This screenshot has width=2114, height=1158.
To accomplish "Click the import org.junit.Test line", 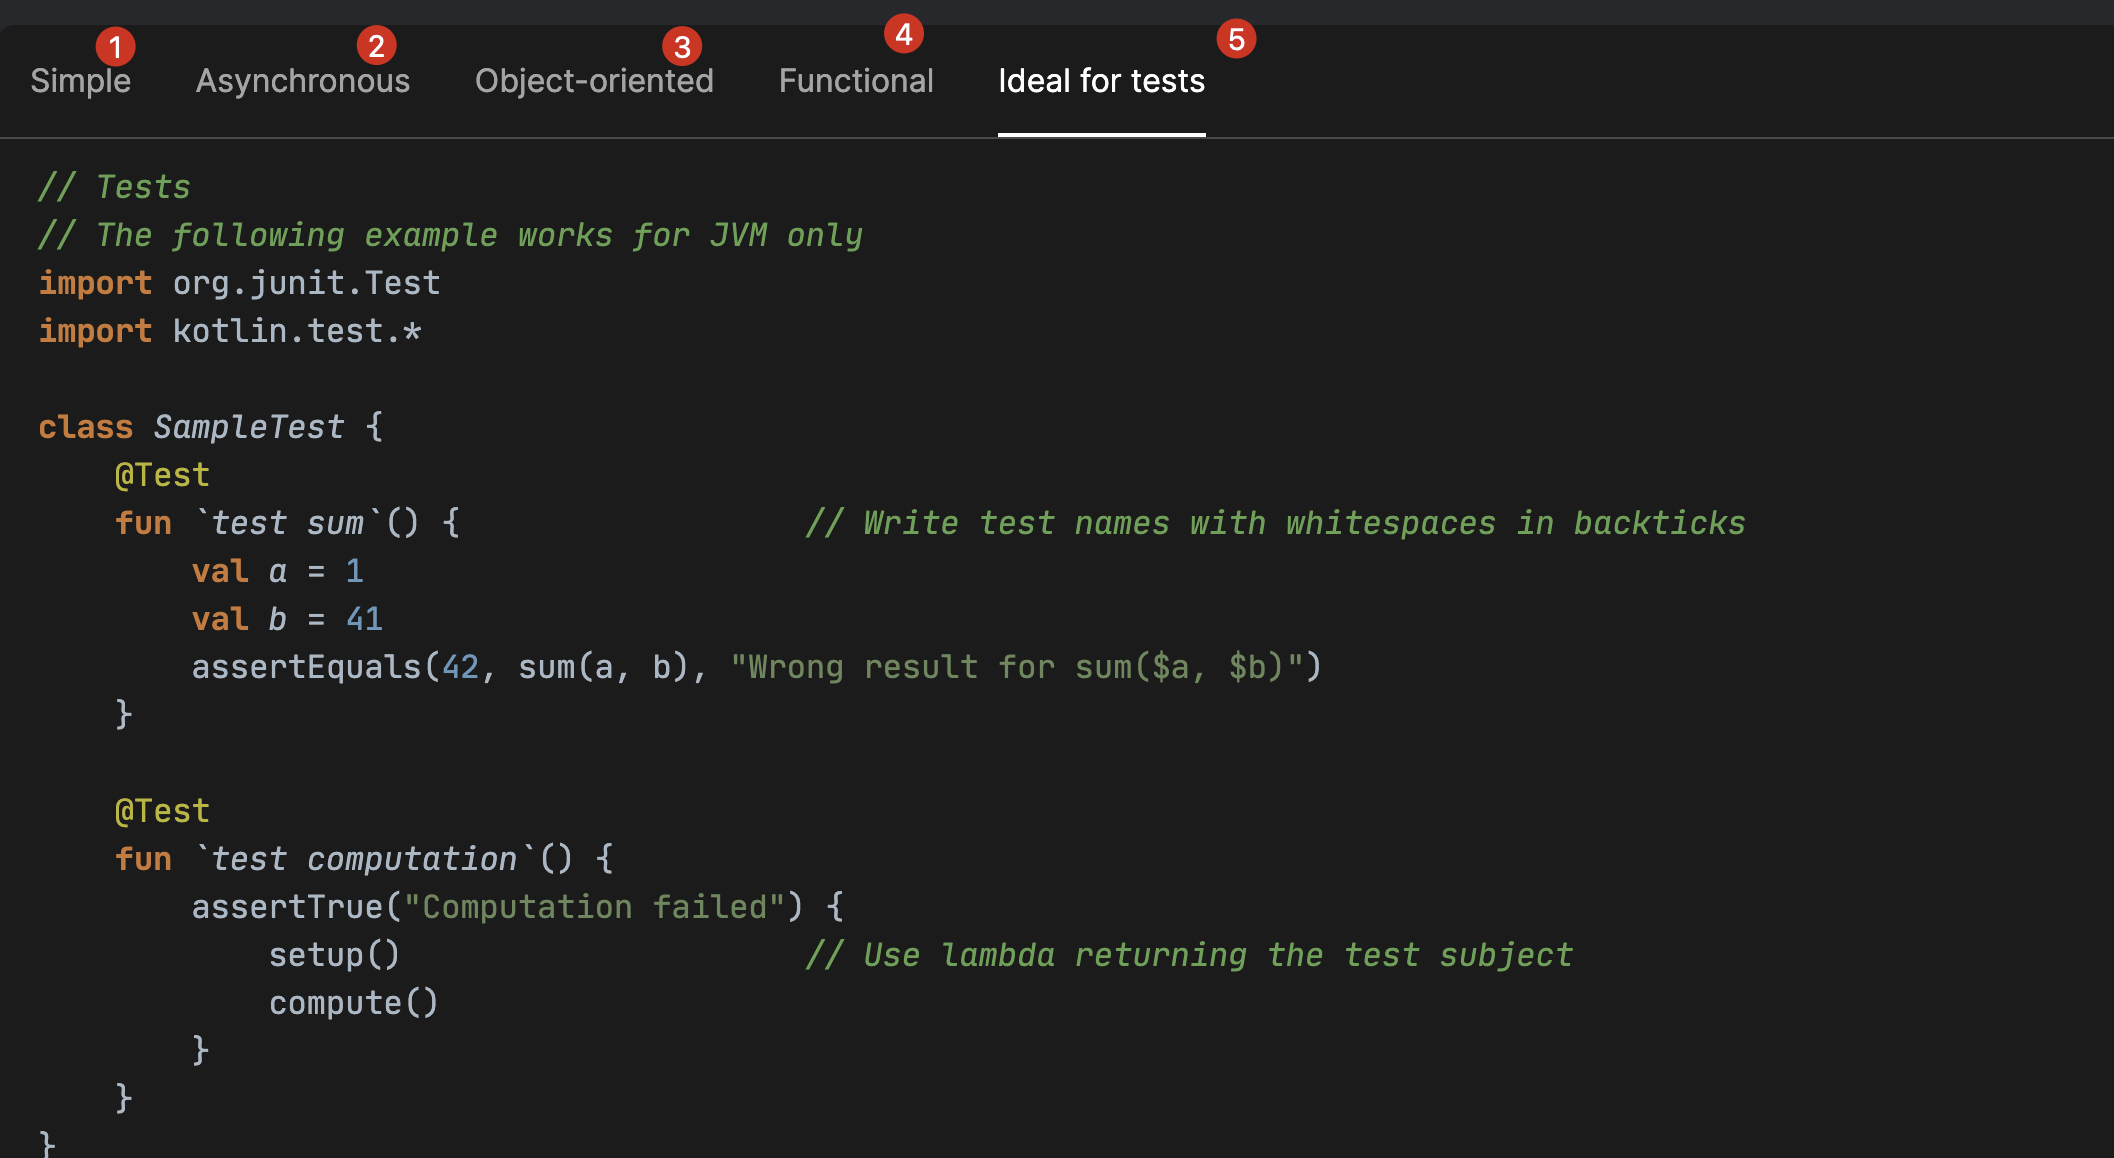I will [239, 283].
